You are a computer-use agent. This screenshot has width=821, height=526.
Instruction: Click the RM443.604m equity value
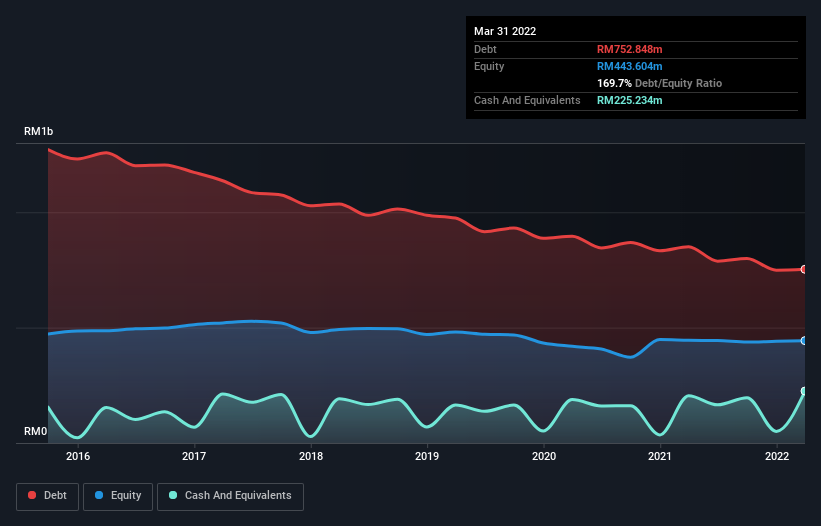click(x=629, y=66)
